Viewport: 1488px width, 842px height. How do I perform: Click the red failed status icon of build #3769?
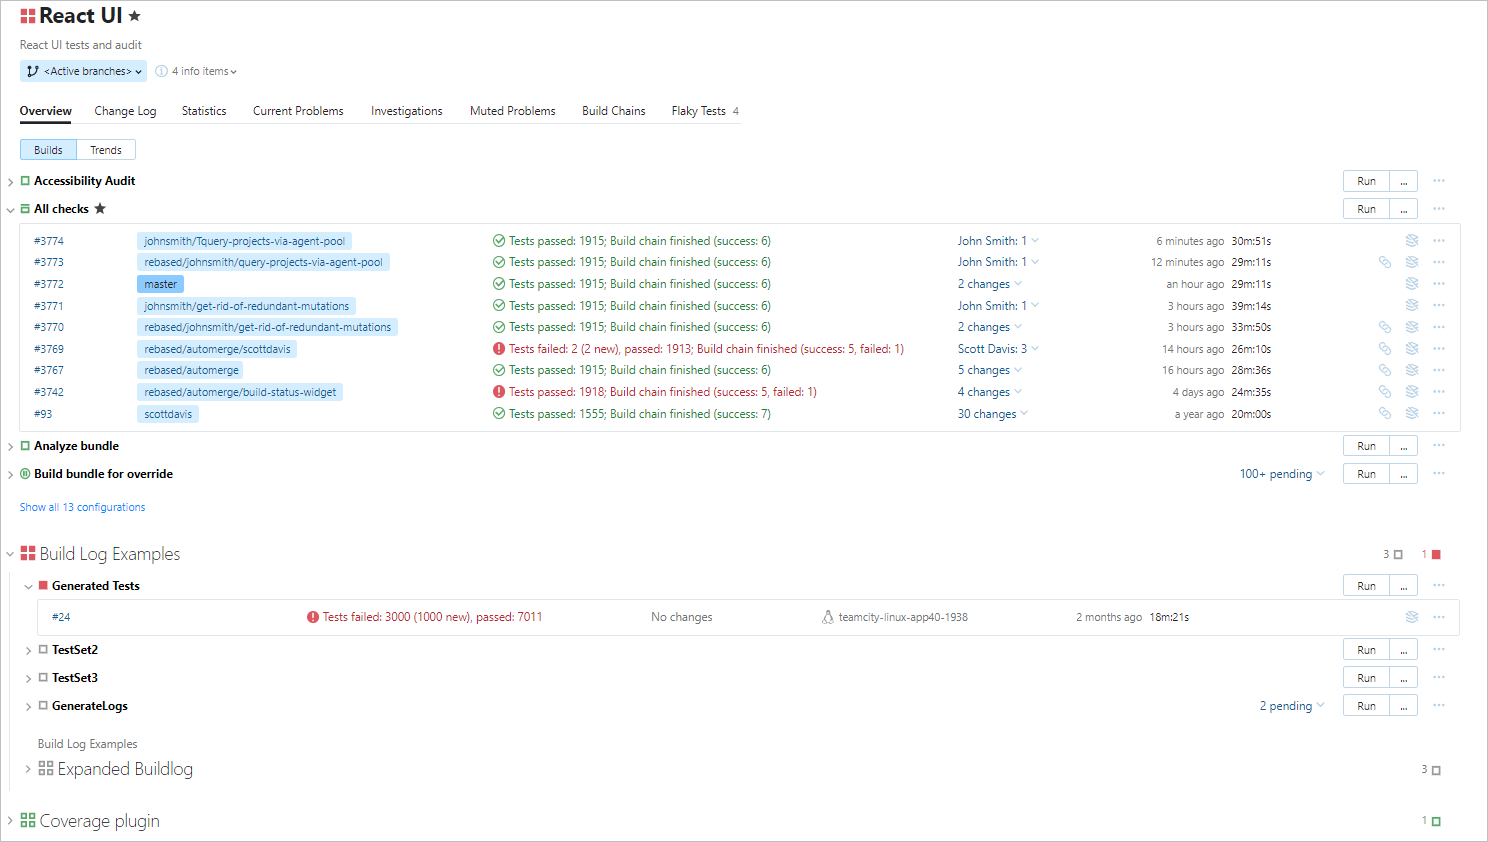pos(498,349)
